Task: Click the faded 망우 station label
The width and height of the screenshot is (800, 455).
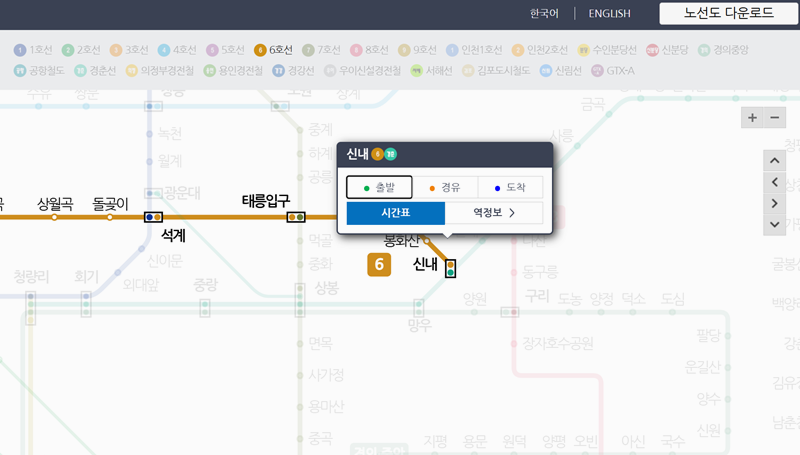Action: pyautogui.click(x=420, y=325)
